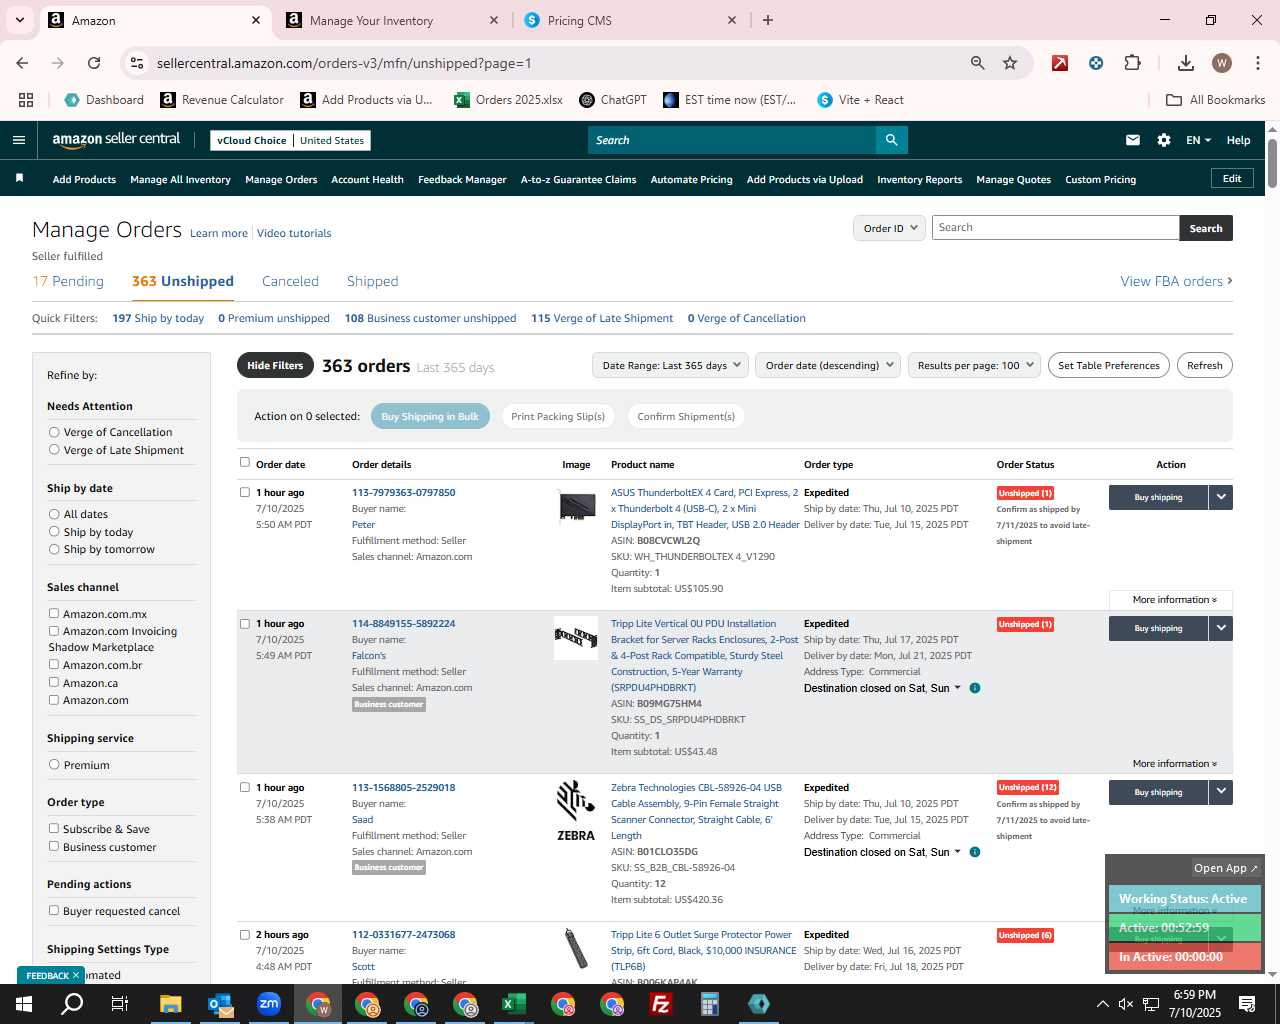Switch to the Pricing CMS browser tab

(x=630, y=20)
